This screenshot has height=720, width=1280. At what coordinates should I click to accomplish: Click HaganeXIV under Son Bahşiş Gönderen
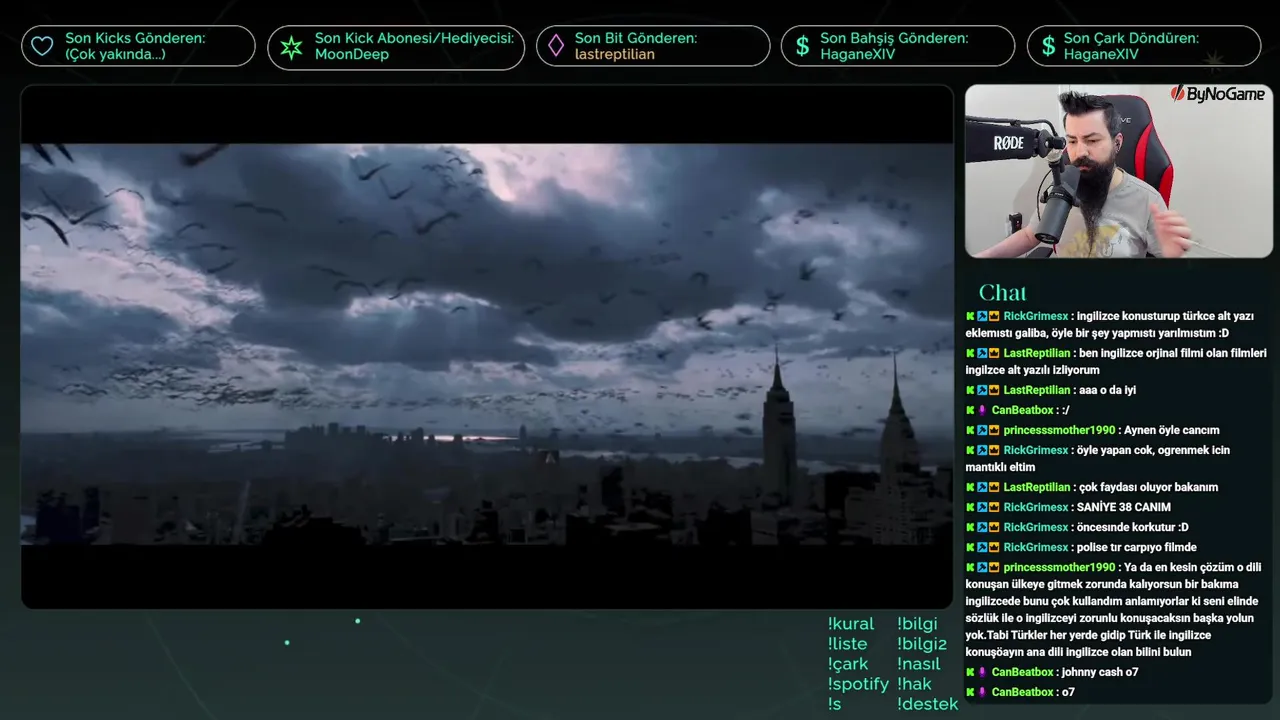(x=858, y=54)
